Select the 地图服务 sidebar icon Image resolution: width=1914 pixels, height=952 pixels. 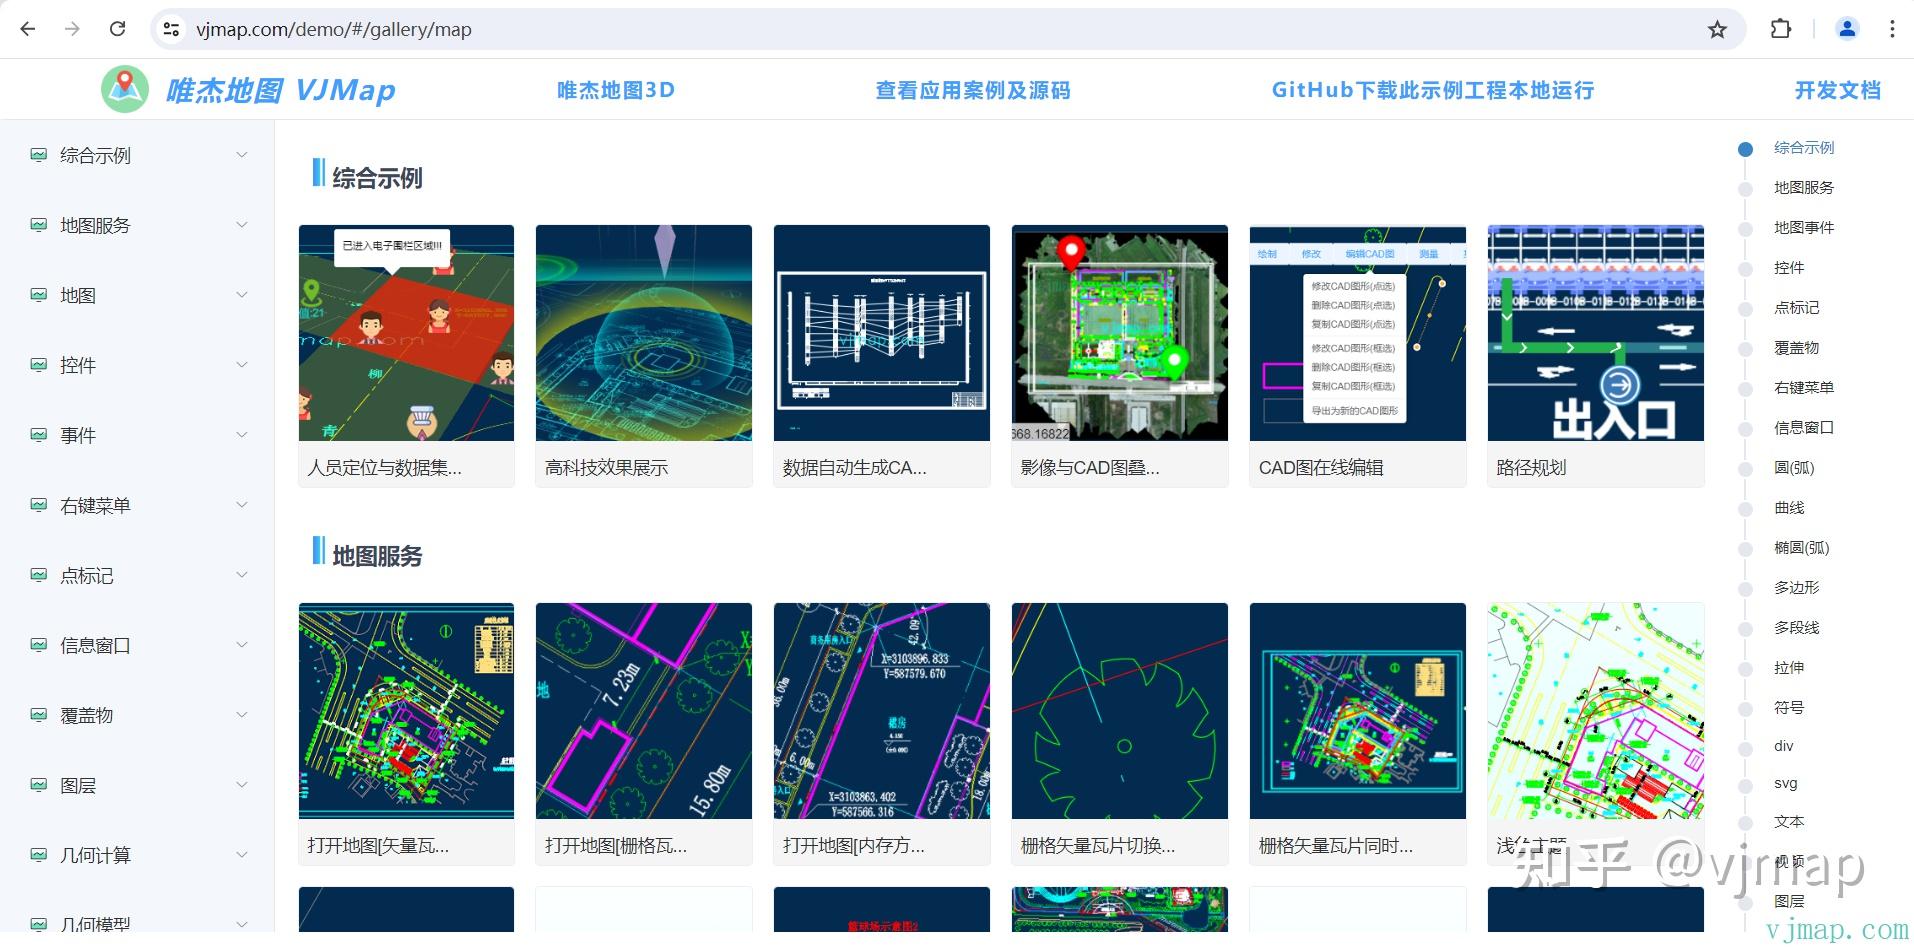37,224
